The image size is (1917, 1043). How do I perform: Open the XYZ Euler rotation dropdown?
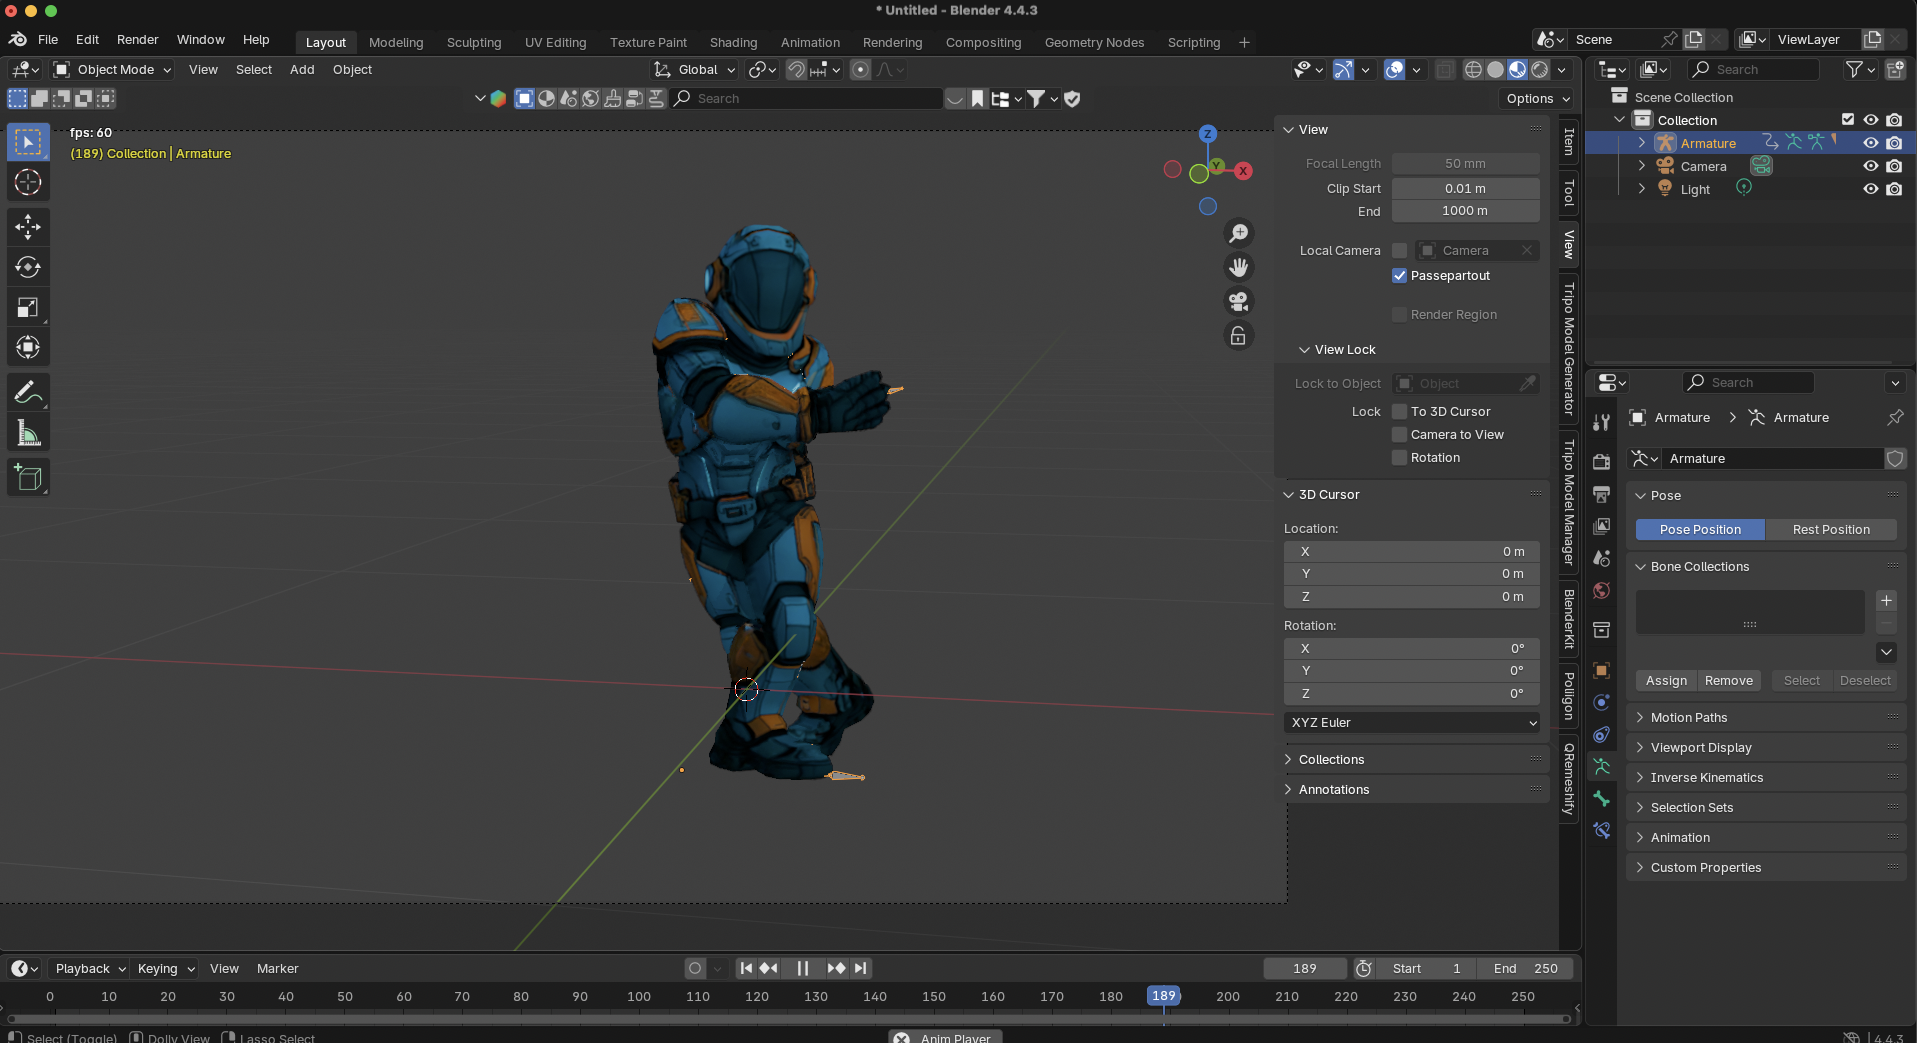(1411, 723)
